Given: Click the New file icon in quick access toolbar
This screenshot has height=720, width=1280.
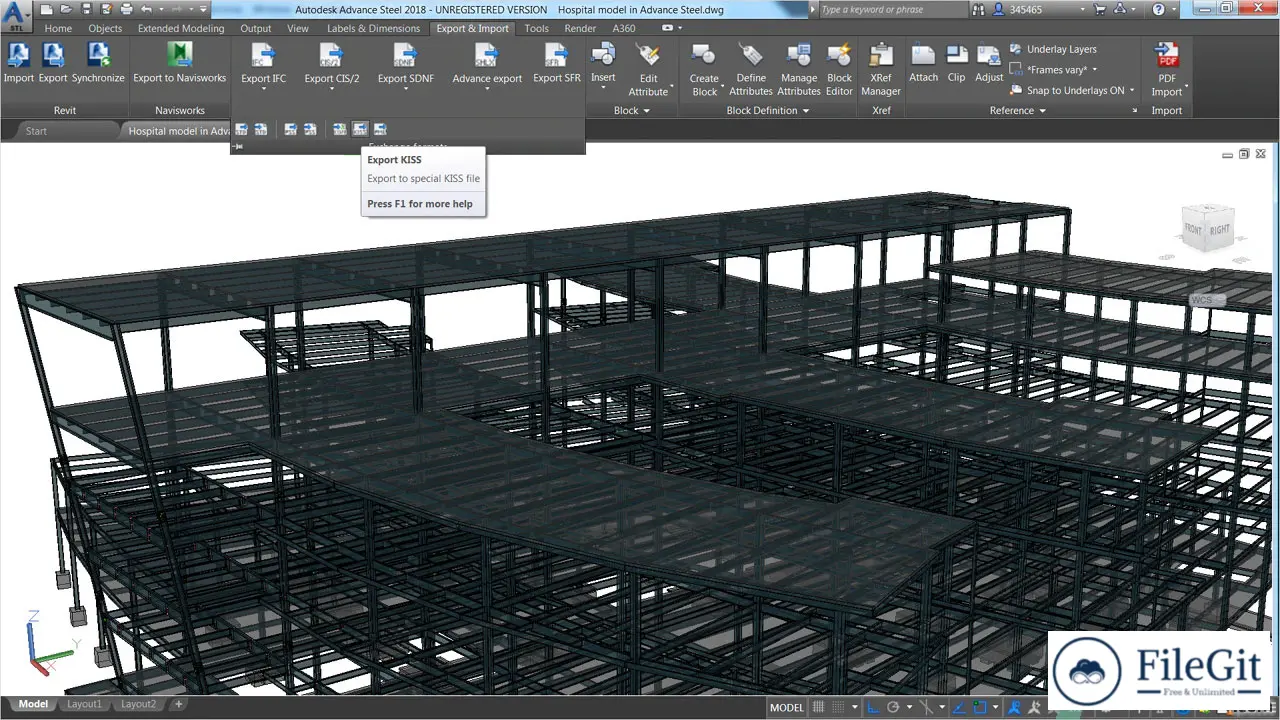Looking at the screenshot, I should 47,9.
